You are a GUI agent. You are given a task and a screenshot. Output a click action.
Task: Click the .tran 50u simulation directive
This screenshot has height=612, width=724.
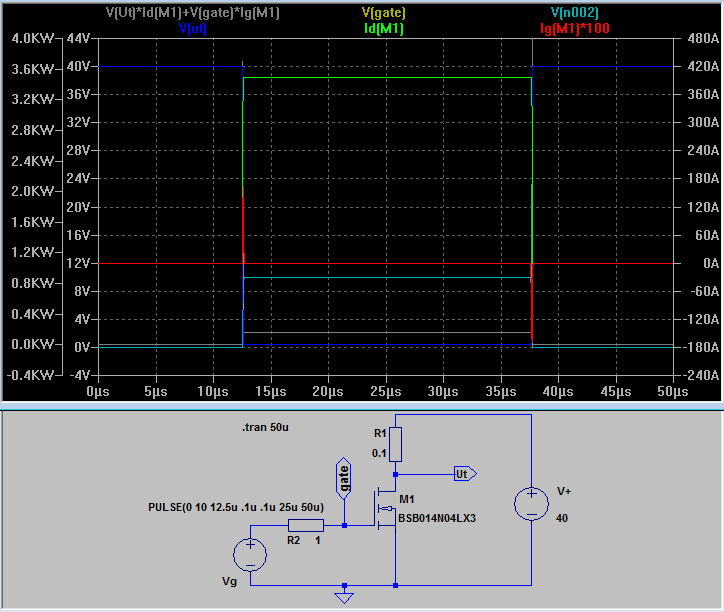point(265,427)
